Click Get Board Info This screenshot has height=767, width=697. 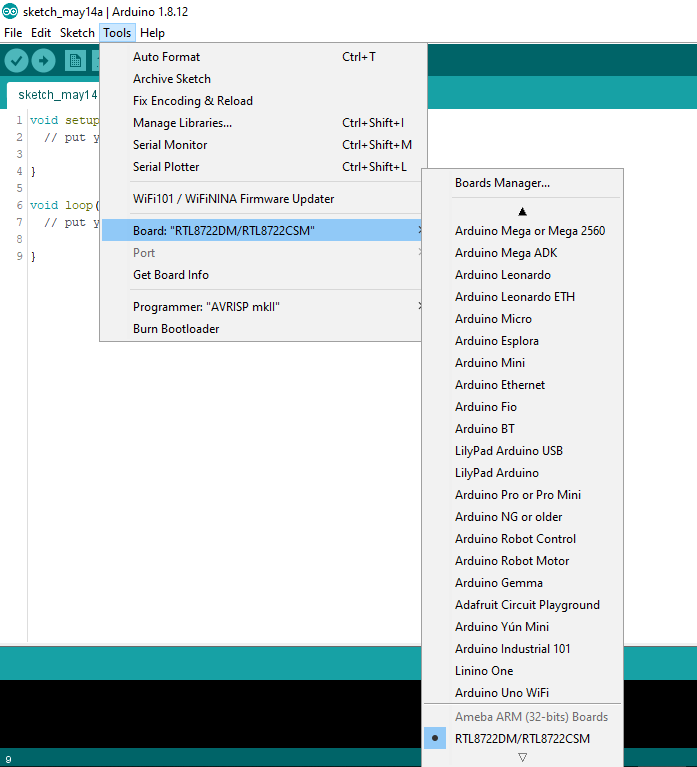(x=170, y=275)
